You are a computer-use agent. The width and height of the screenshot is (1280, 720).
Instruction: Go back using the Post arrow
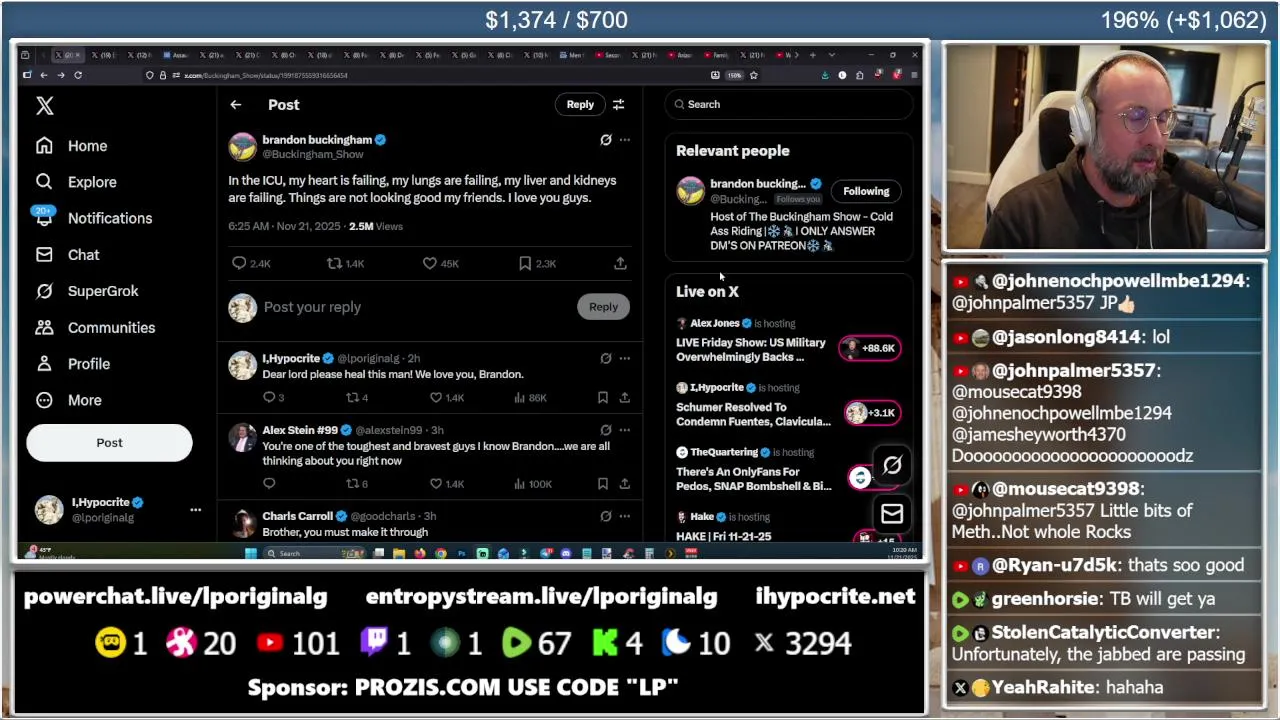tap(236, 105)
